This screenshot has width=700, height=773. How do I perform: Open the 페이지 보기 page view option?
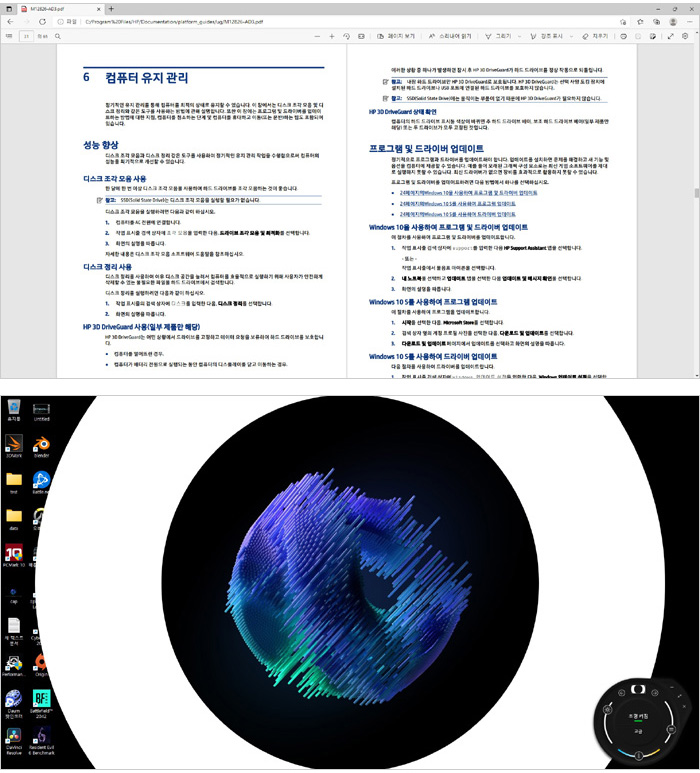tap(395, 36)
